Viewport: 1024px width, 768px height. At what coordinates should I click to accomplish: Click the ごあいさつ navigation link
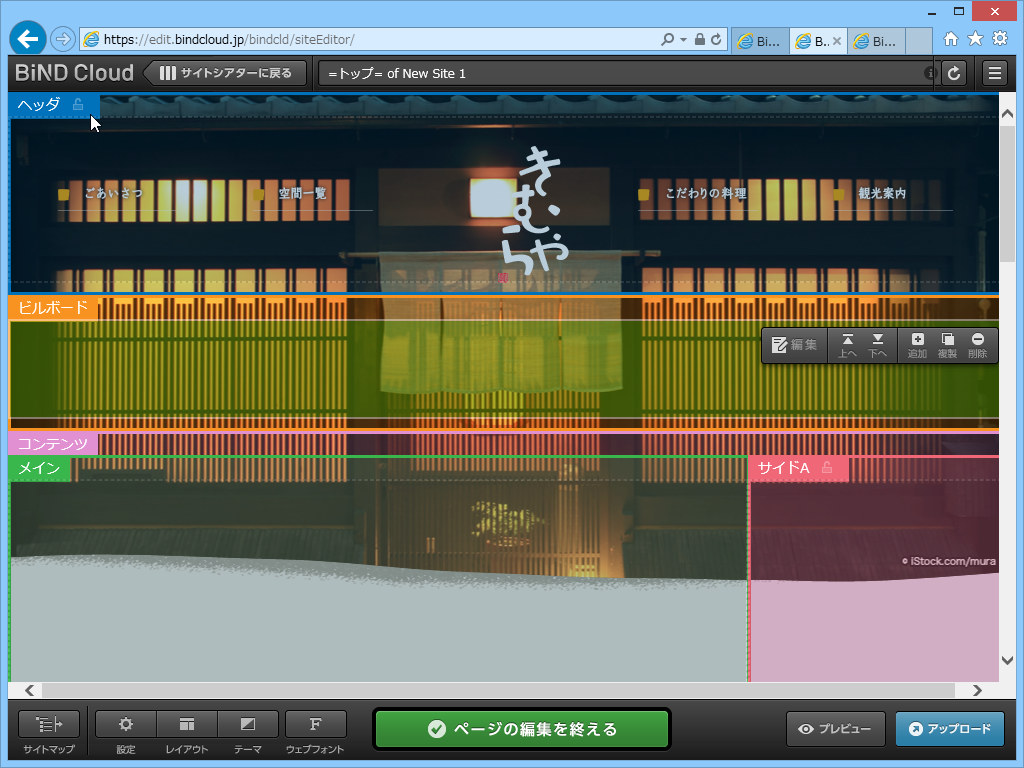tap(112, 193)
